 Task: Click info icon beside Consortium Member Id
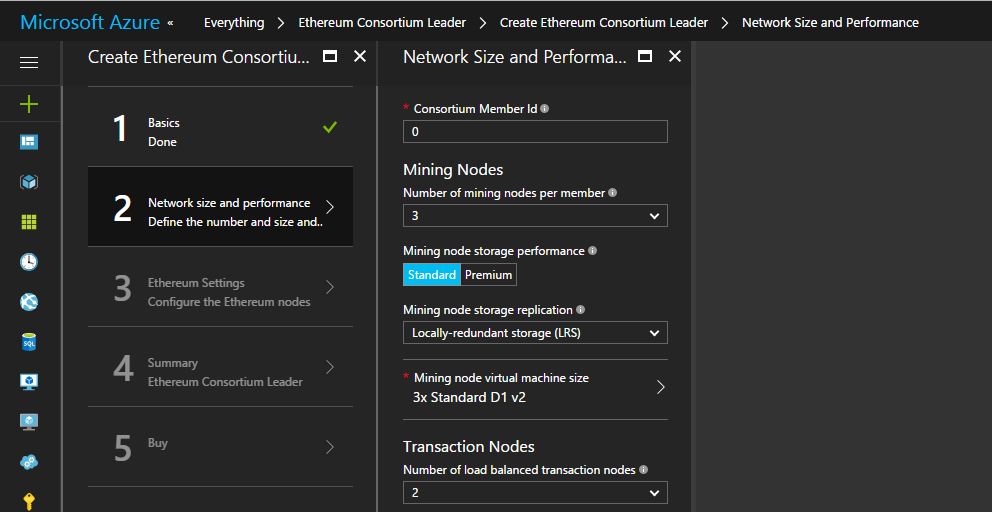point(545,109)
